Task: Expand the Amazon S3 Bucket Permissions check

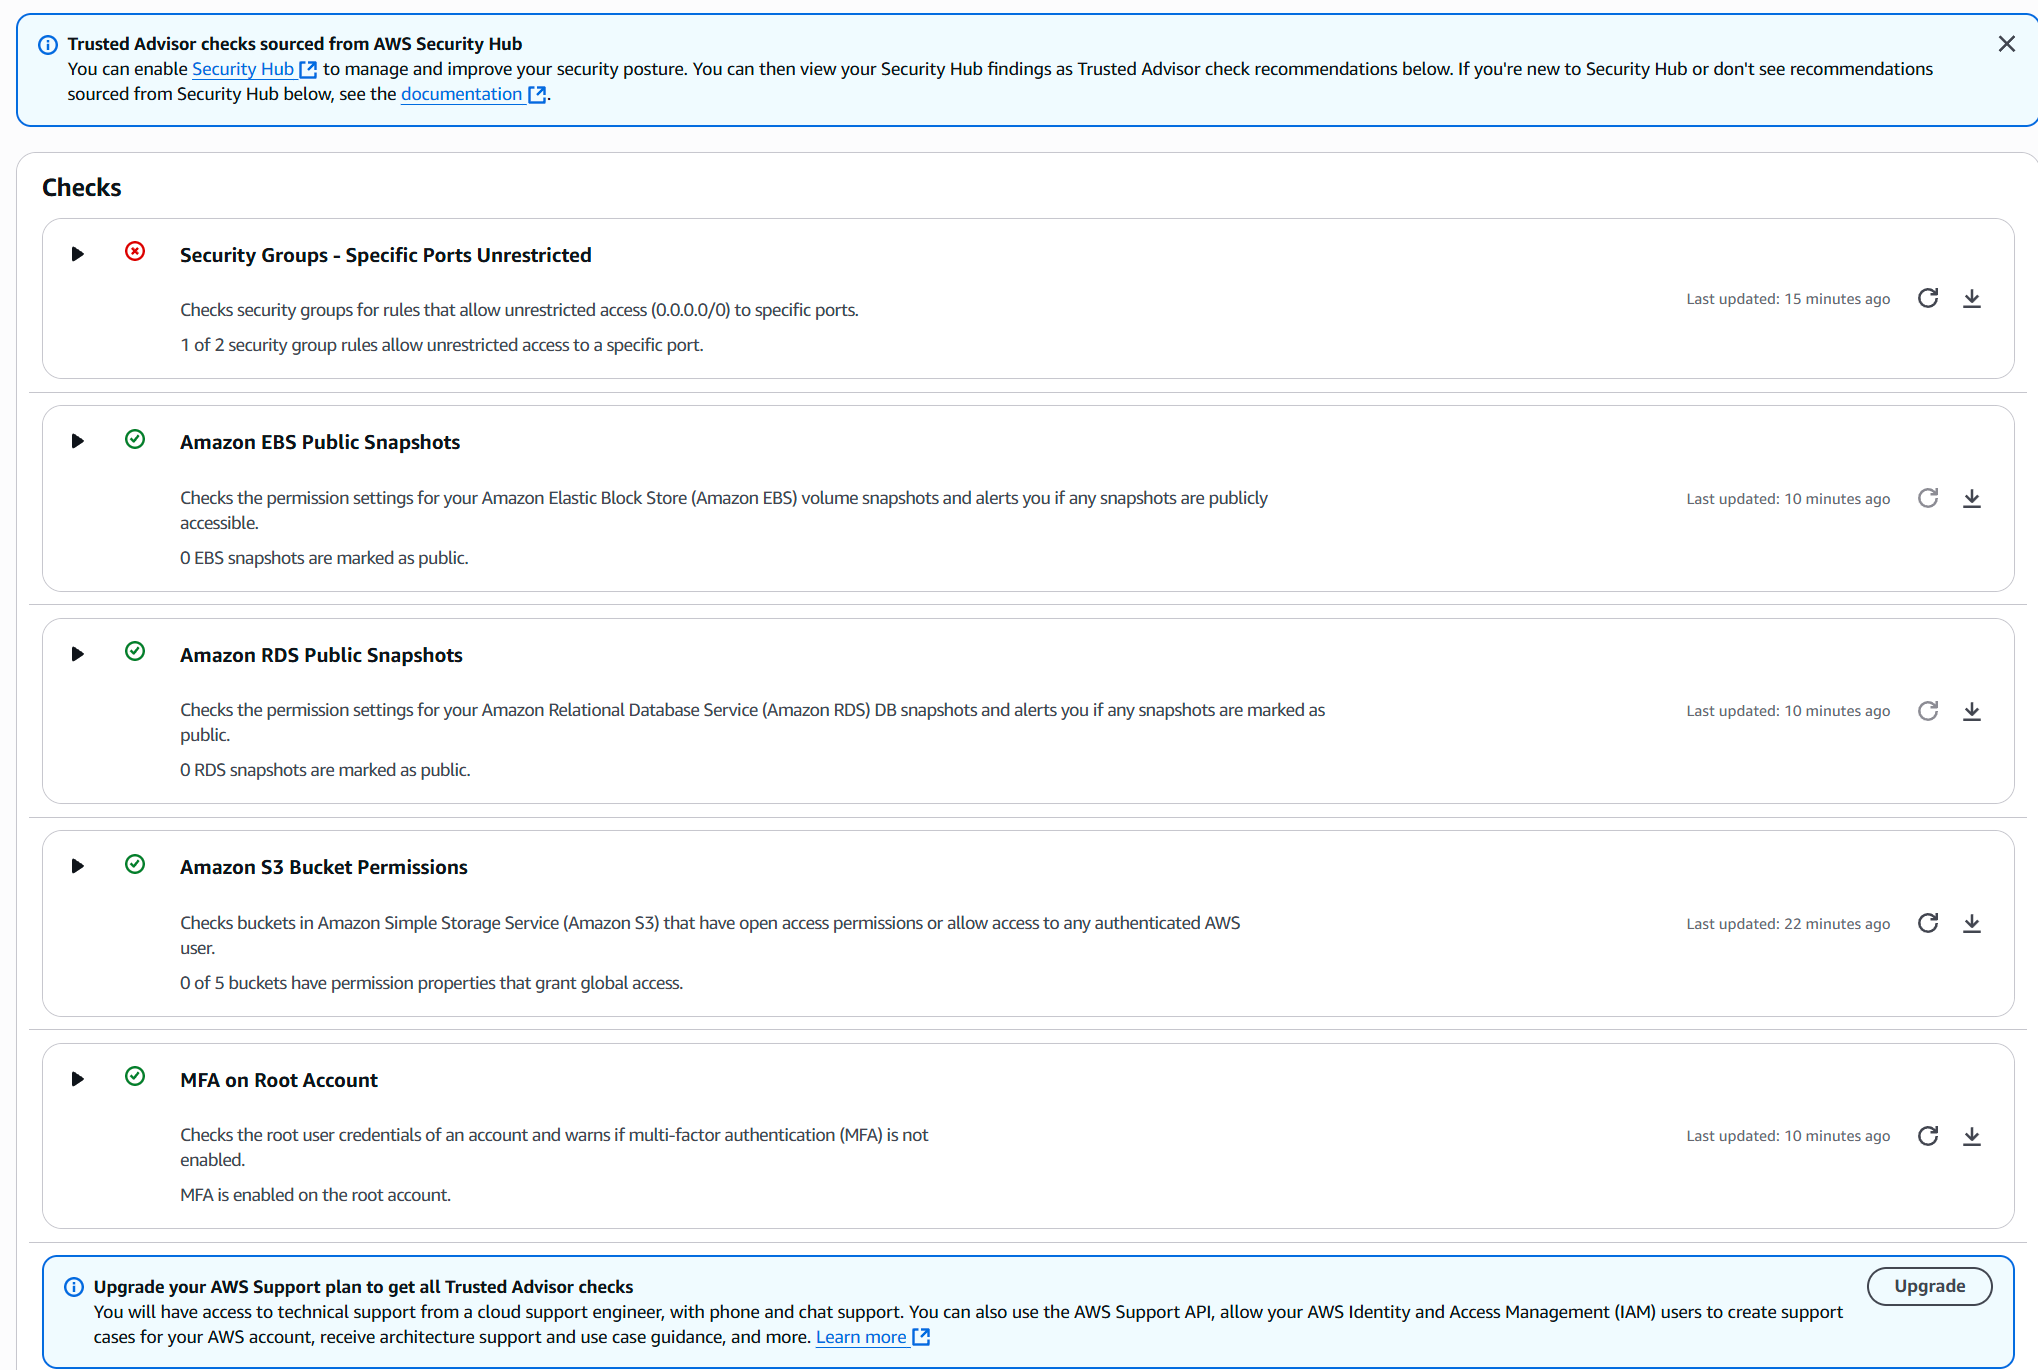Action: 77,866
